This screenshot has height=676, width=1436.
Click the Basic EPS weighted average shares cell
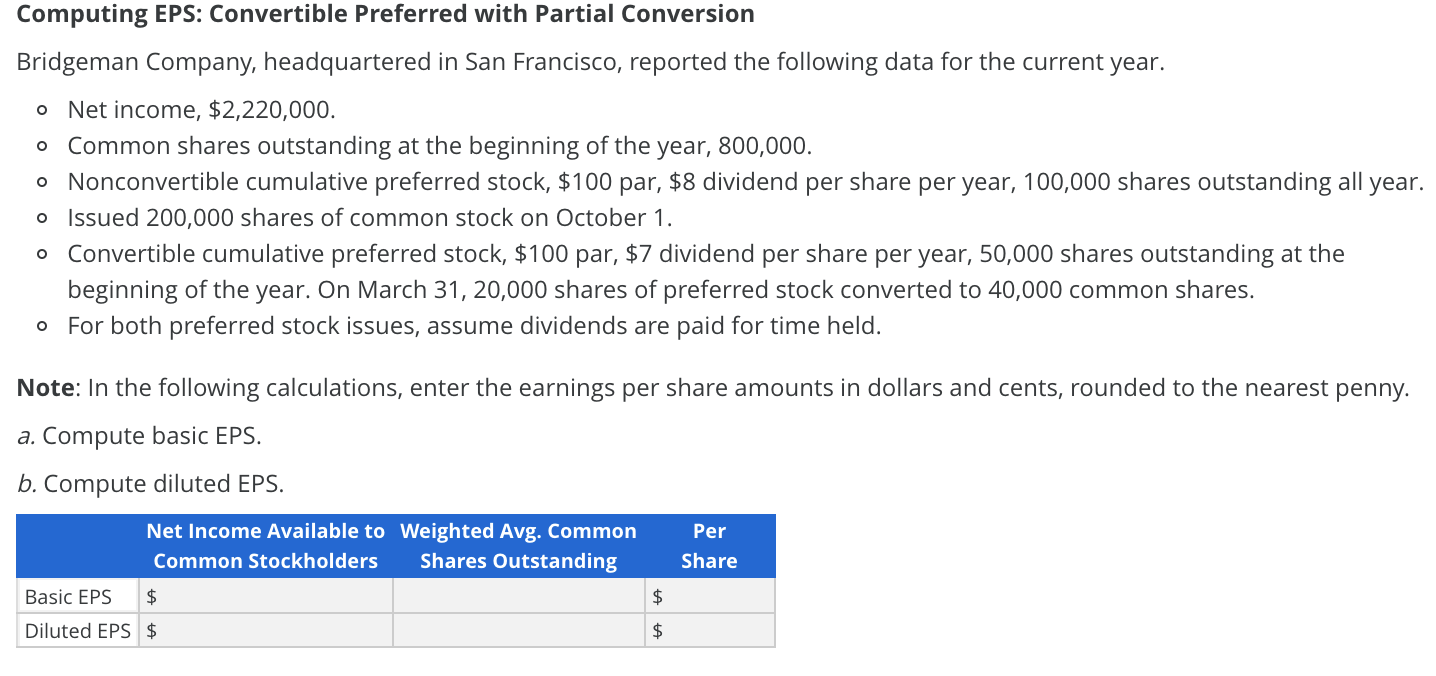(517, 596)
